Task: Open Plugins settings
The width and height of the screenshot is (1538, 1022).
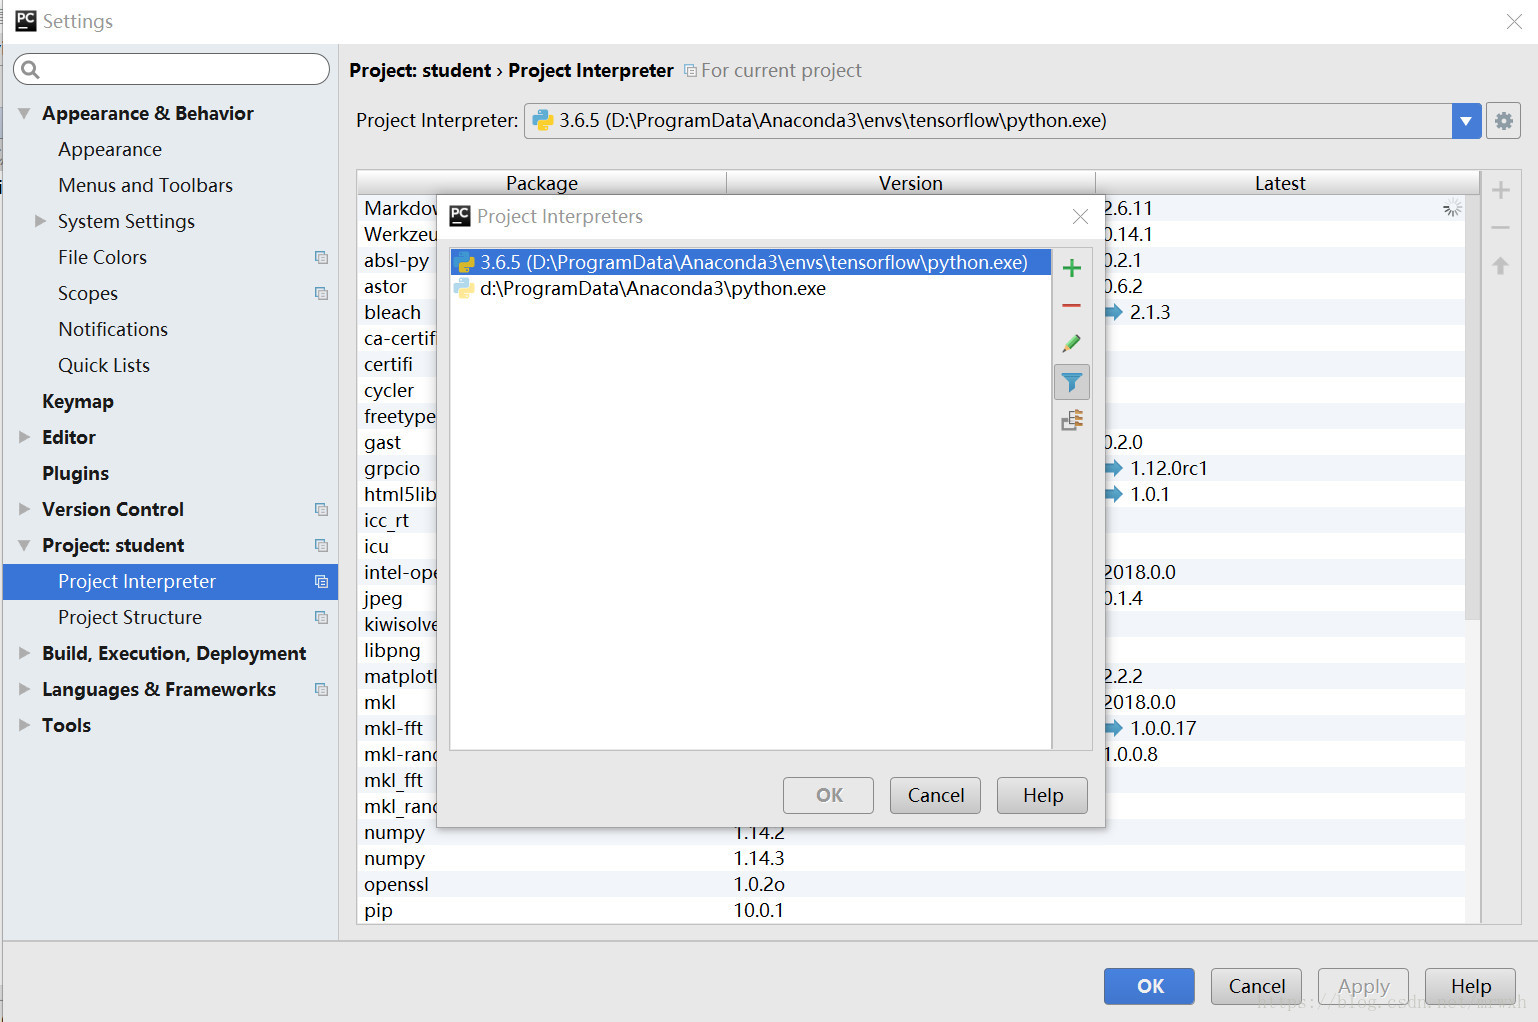Action: click(75, 473)
